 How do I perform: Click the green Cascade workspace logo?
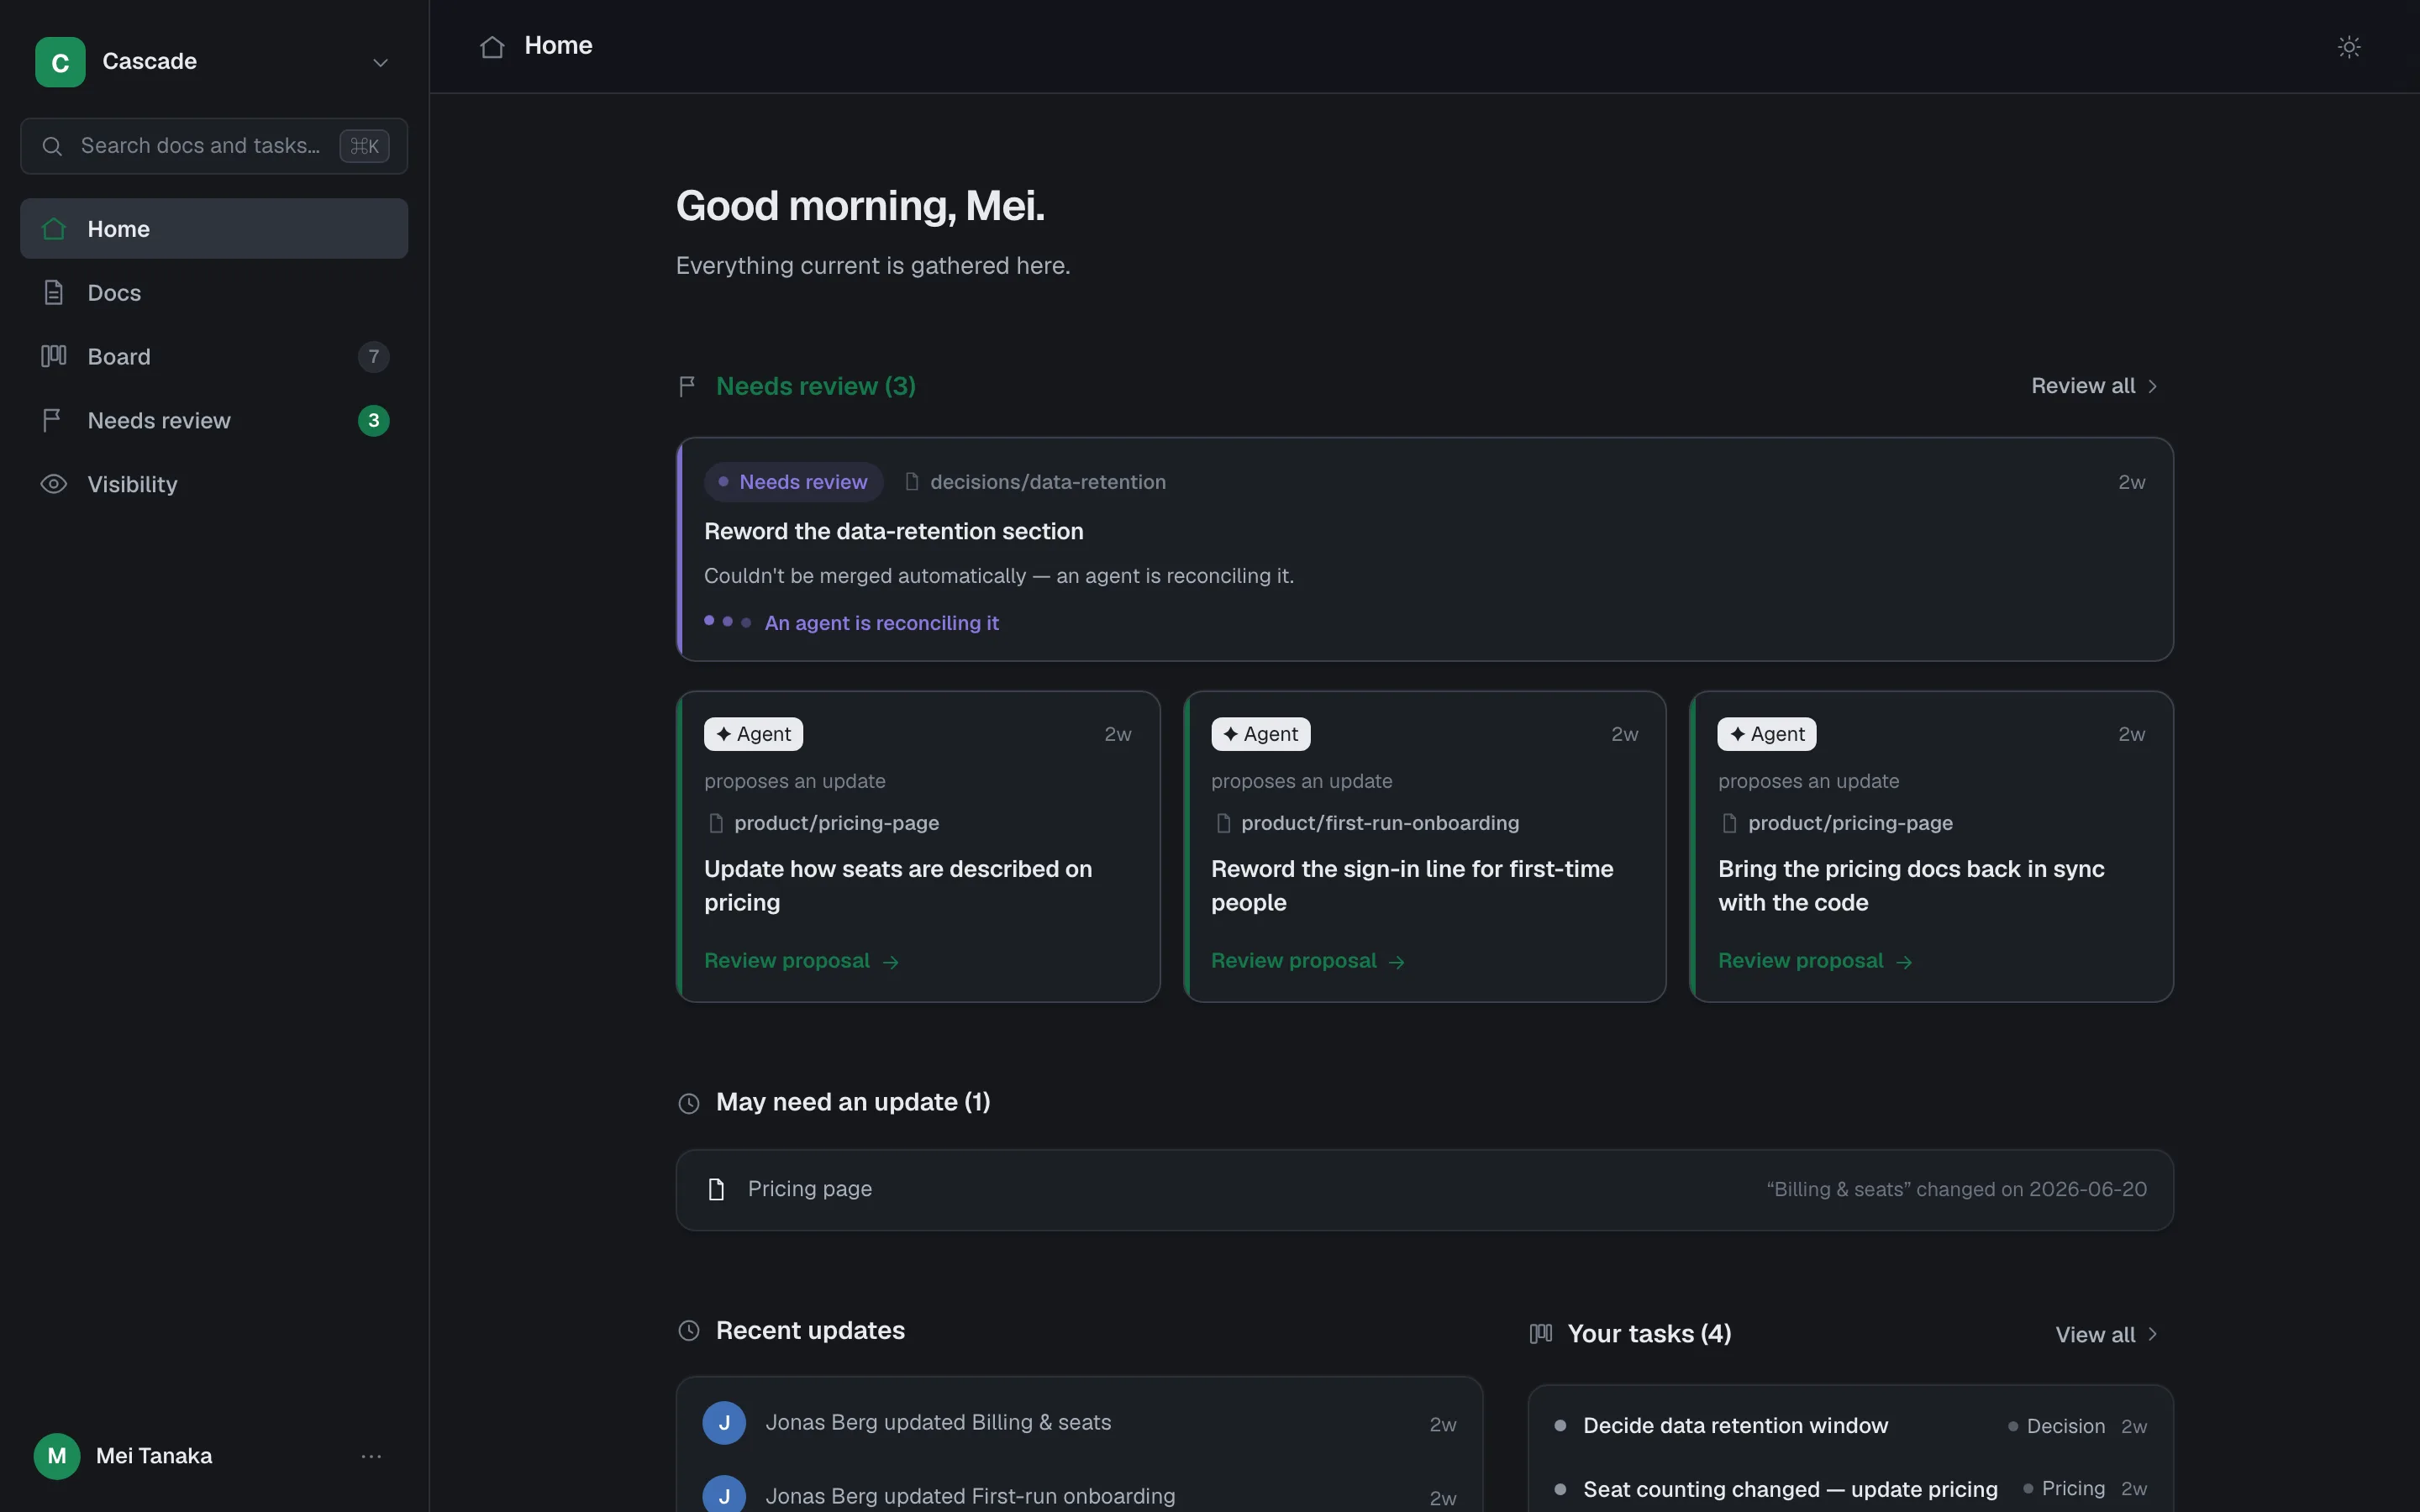tap(60, 62)
